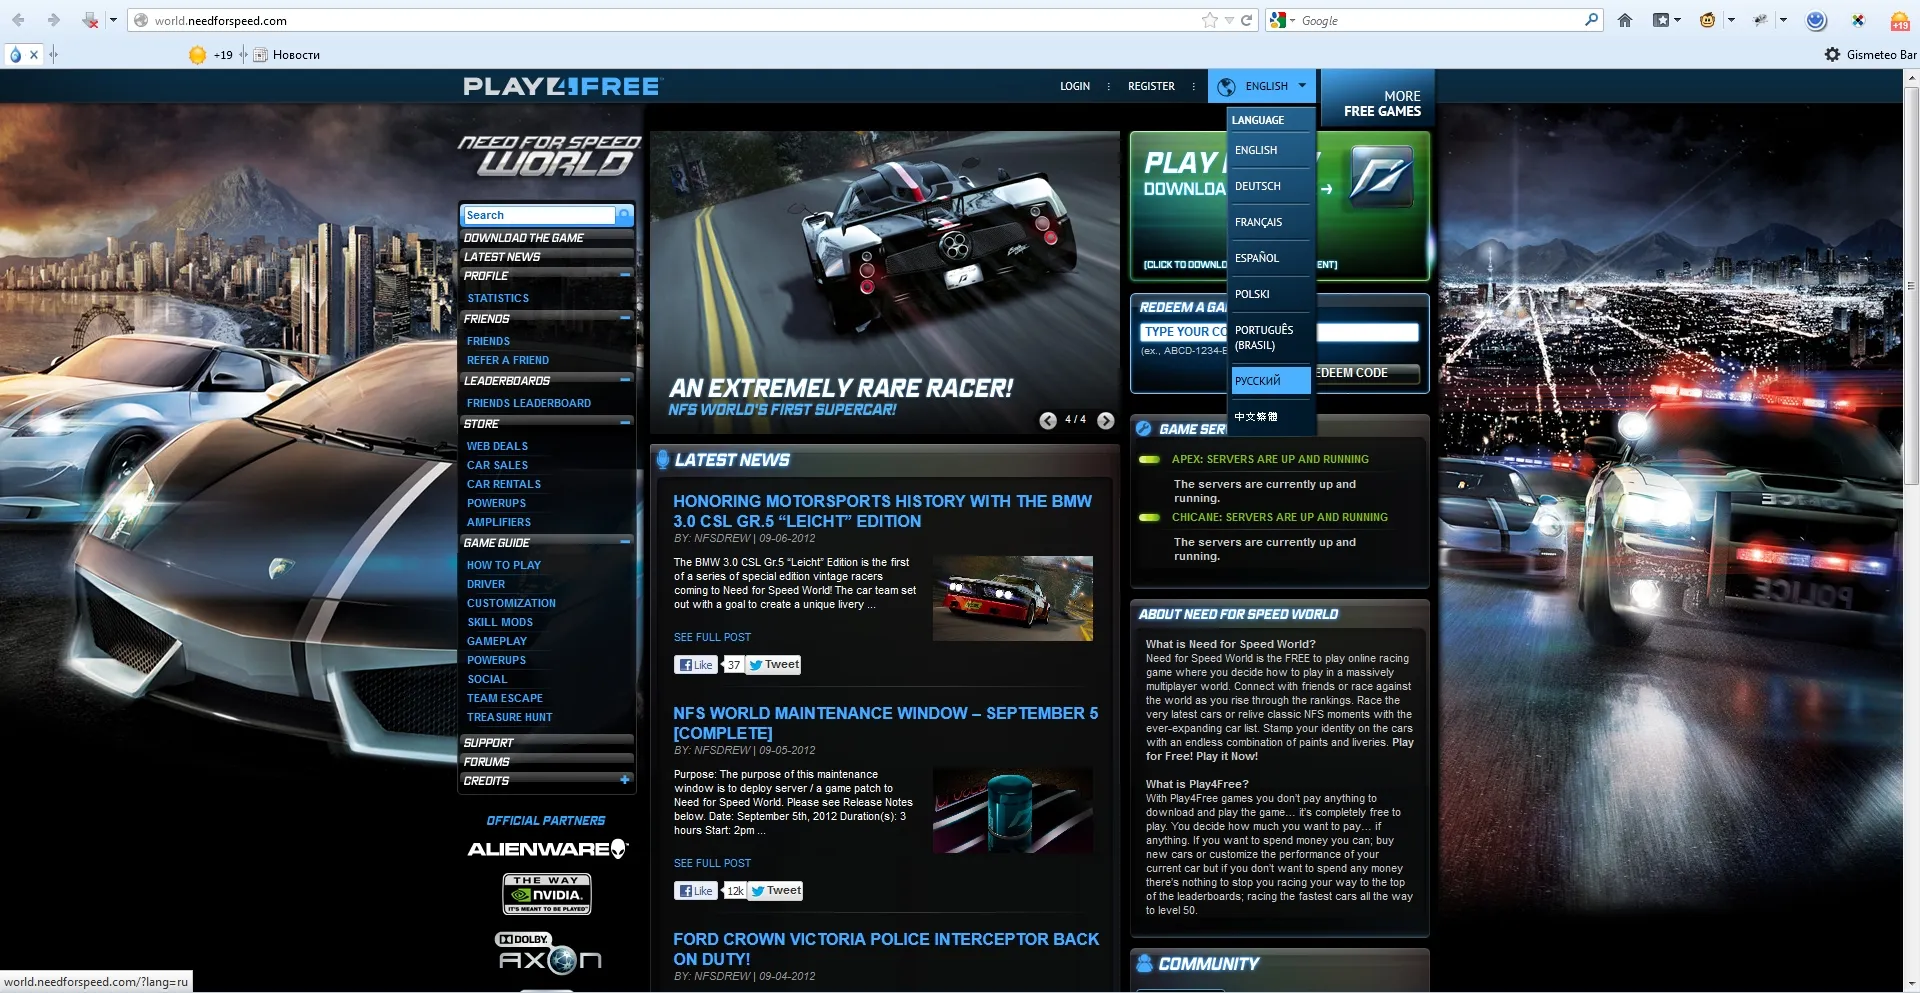
Task: Collapse the Friends section in sidebar
Action: tap(625, 318)
